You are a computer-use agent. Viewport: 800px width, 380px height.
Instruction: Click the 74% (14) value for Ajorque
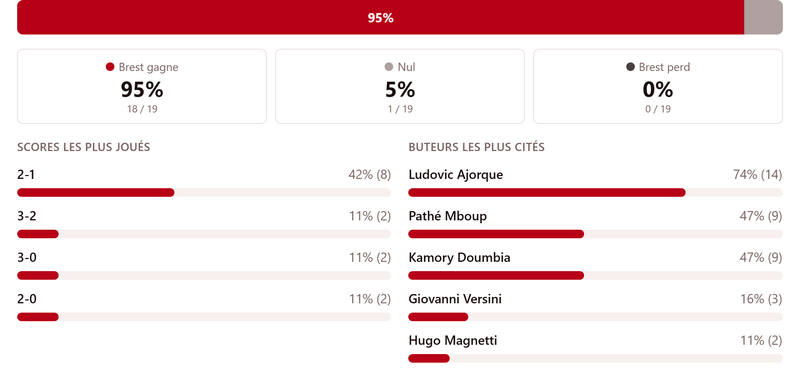(x=758, y=175)
